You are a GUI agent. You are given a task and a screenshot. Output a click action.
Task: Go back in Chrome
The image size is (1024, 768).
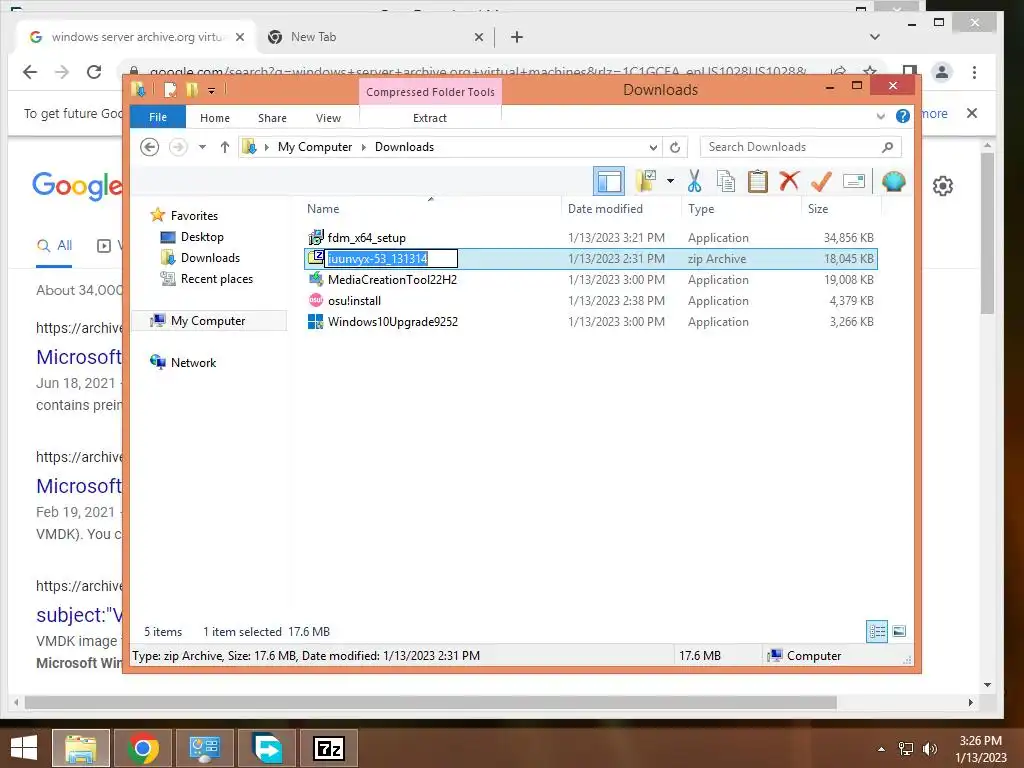[x=30, y=72]
